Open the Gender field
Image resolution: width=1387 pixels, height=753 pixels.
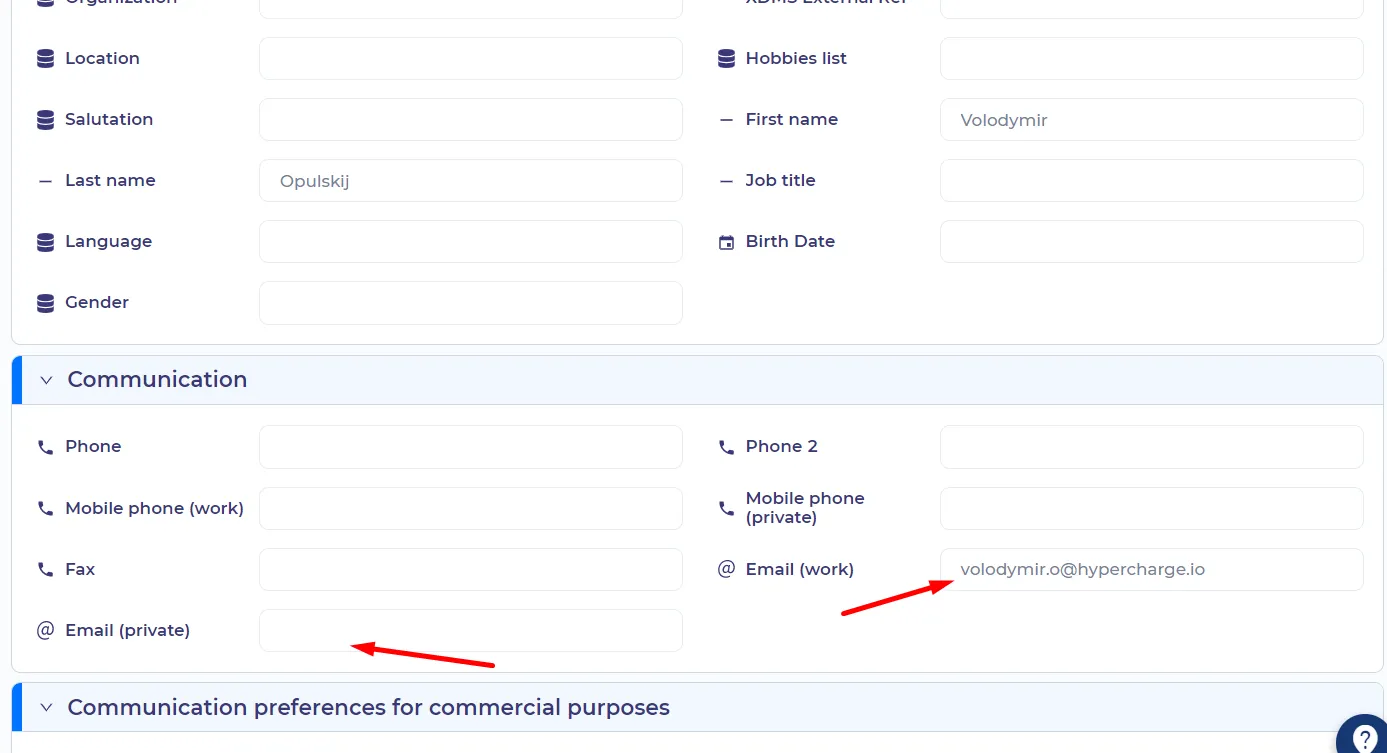click(x=471, y=303)
